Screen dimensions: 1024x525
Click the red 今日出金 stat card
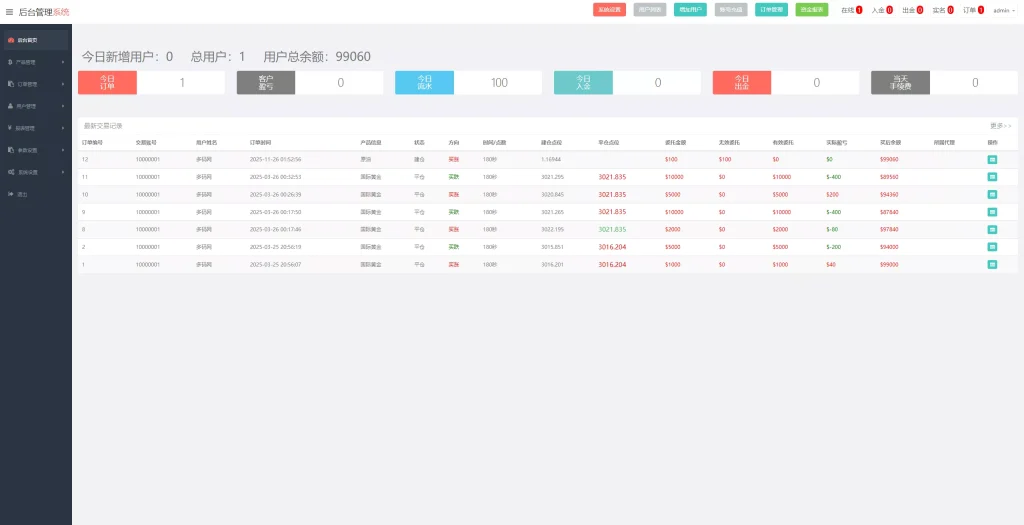click(x=786, y=83)
